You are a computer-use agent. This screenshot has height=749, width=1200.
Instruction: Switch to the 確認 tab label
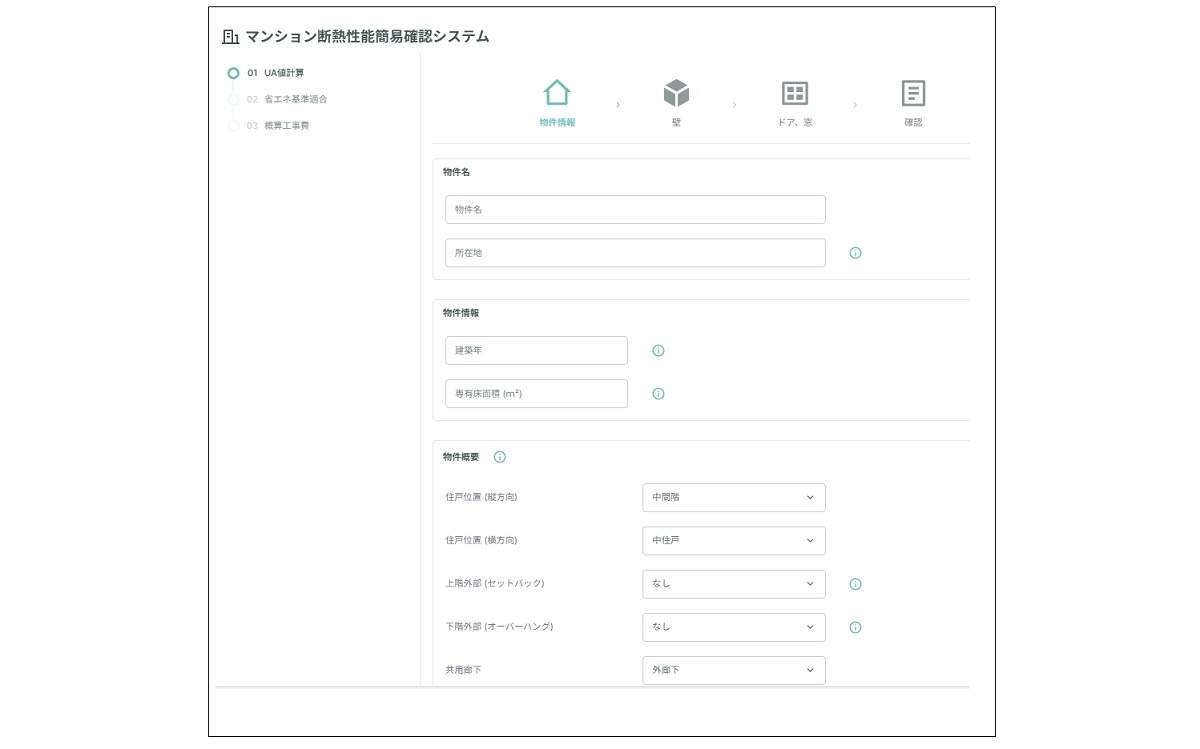[x=913, y=122]
